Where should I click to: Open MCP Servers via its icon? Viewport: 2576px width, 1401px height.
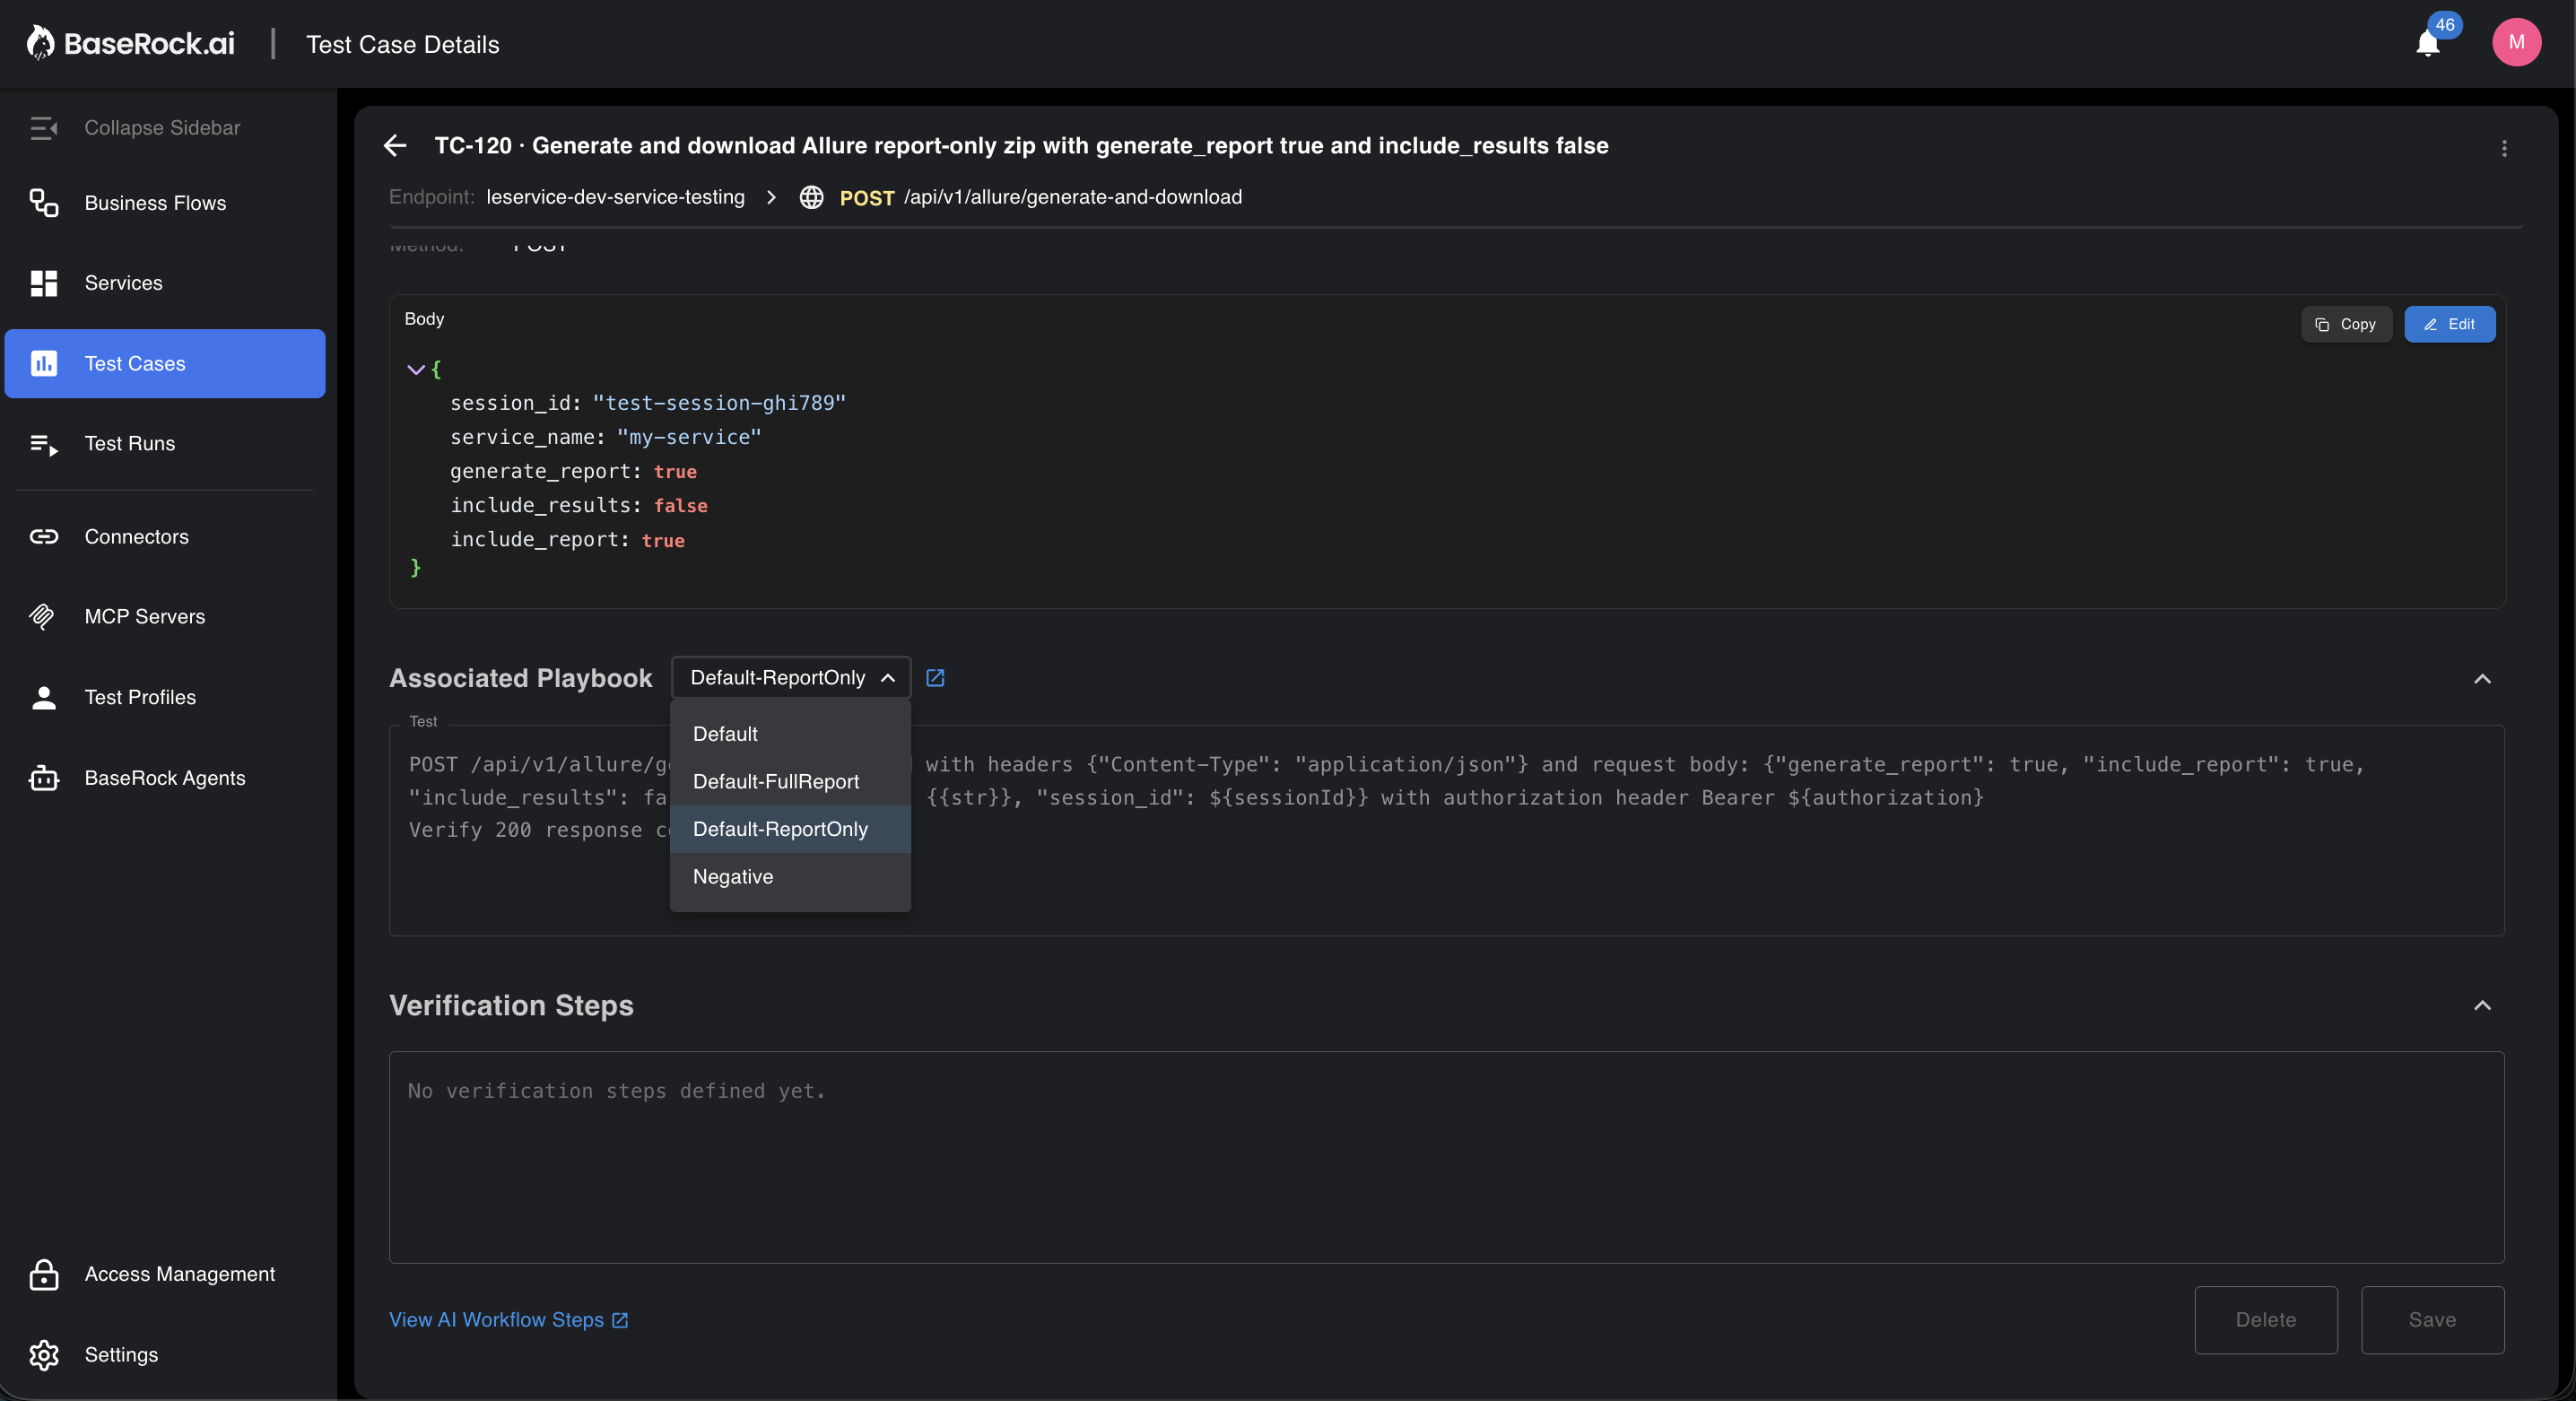pyautogui.click(x=44, y=616)
